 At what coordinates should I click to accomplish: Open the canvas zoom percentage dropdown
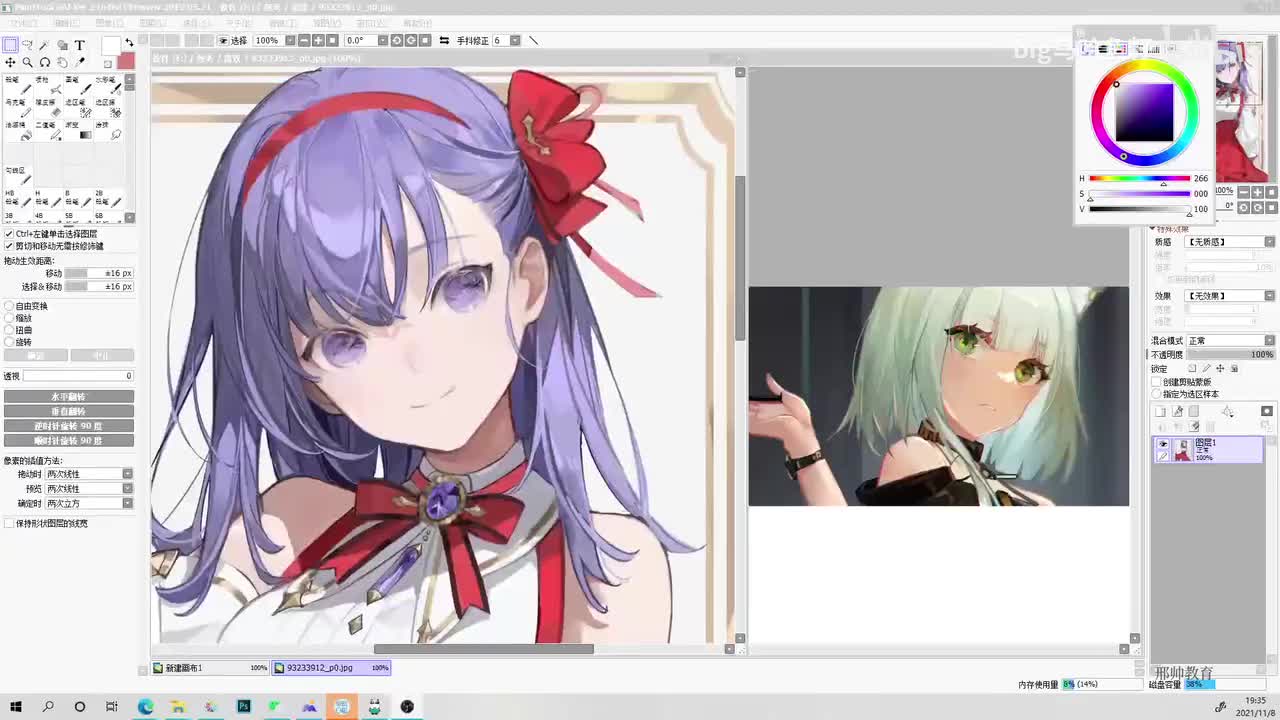tap(288, 41)
